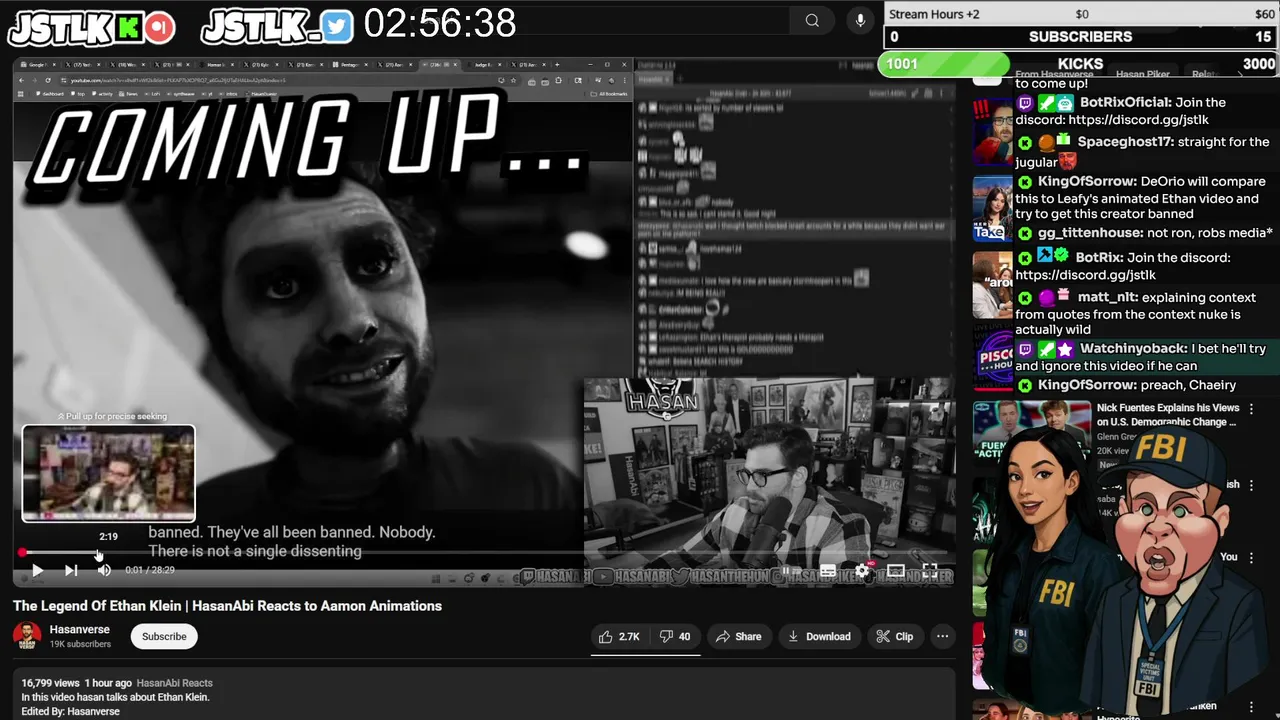This screenshot has width=1280, height=720.
Task: Select Spaceghost17 username in chat
Action: [1124, 142]
